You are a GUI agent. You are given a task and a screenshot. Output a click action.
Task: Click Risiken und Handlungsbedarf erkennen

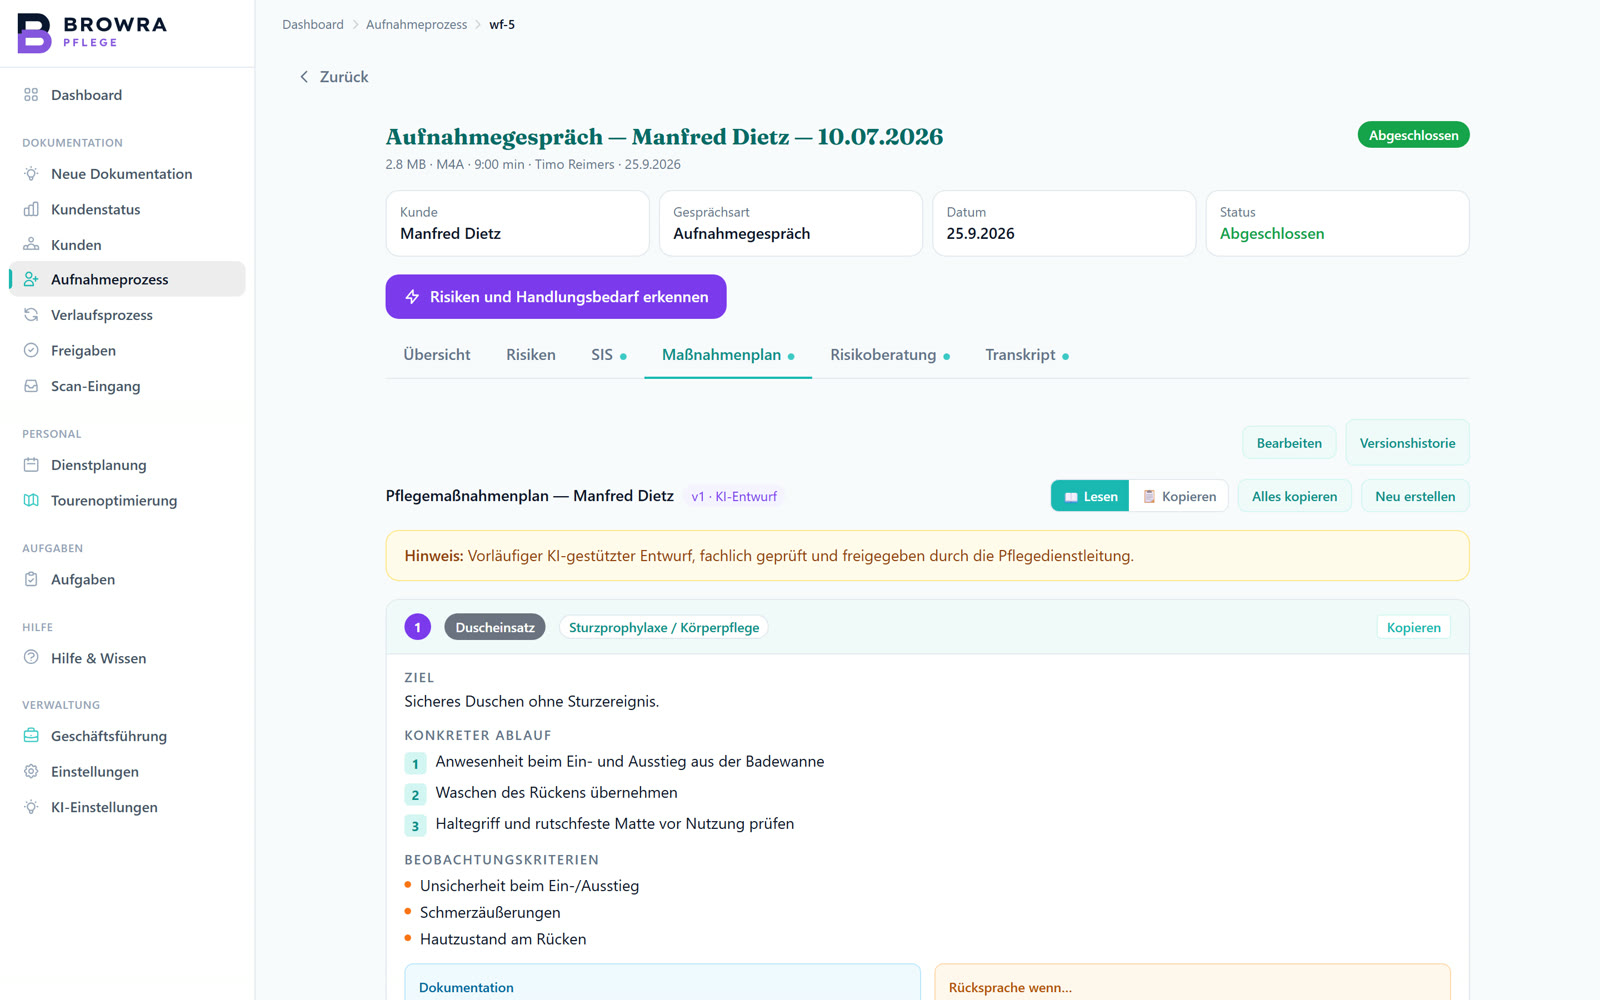coord(556,297)
